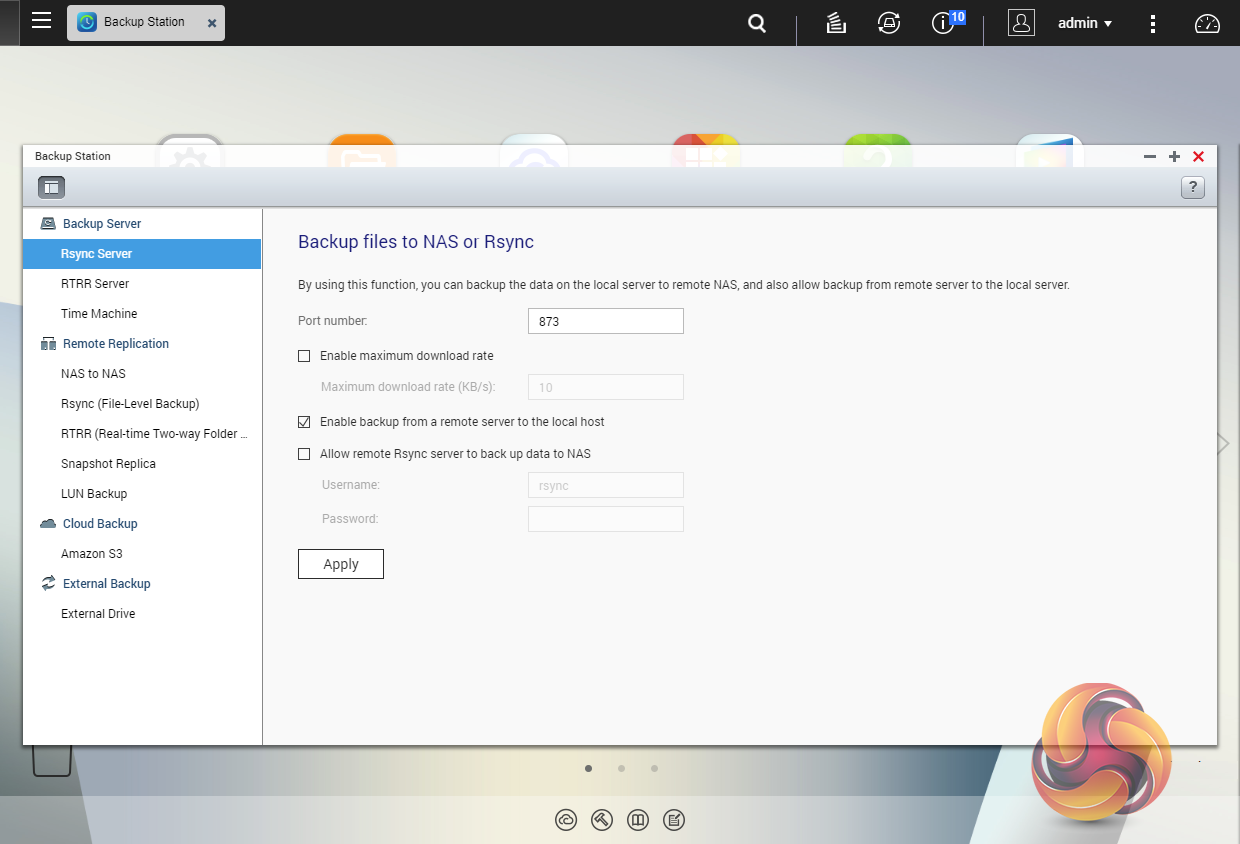Image resolution: width=1240 pixels, height=844 pixels.
Task: Click the user profile avatar icon
Action: [x=1021, y=23]
